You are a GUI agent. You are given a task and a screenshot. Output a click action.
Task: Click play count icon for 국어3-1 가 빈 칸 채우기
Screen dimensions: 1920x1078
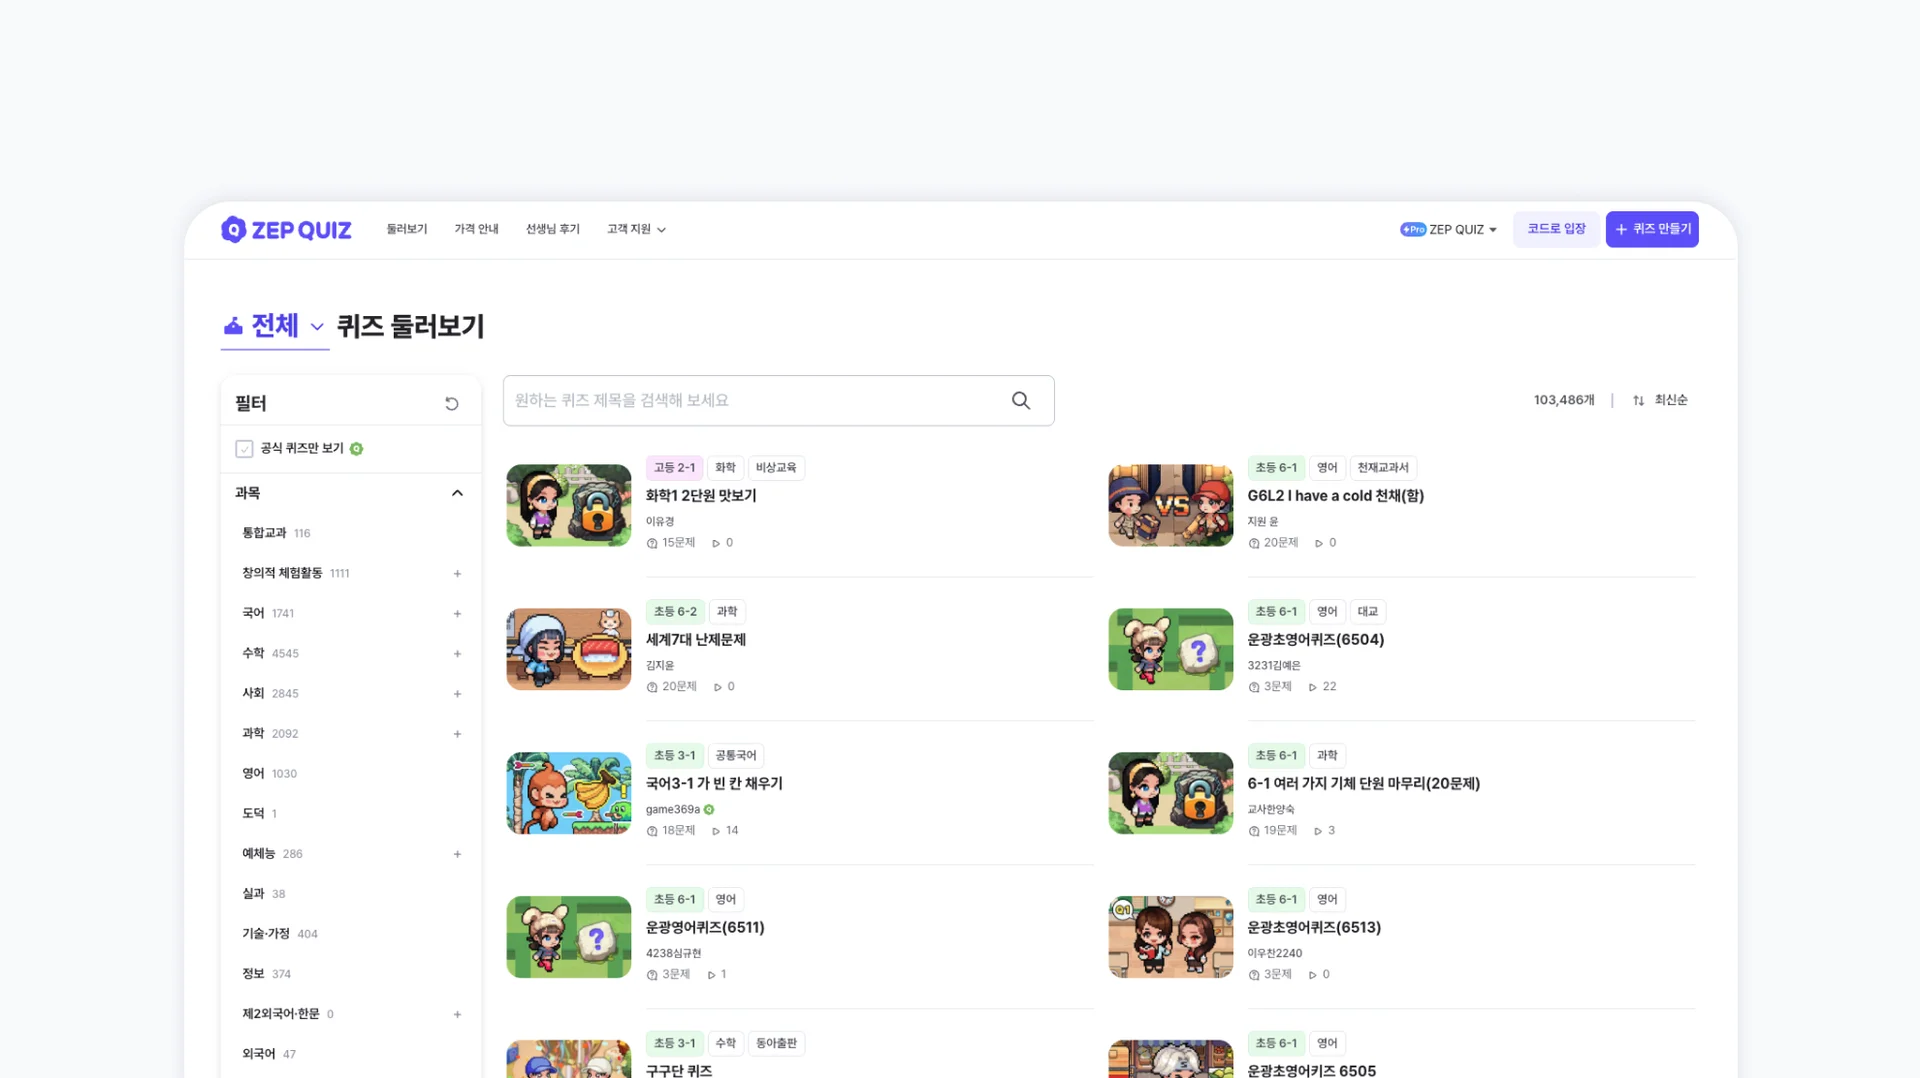(x=716, y=831)
